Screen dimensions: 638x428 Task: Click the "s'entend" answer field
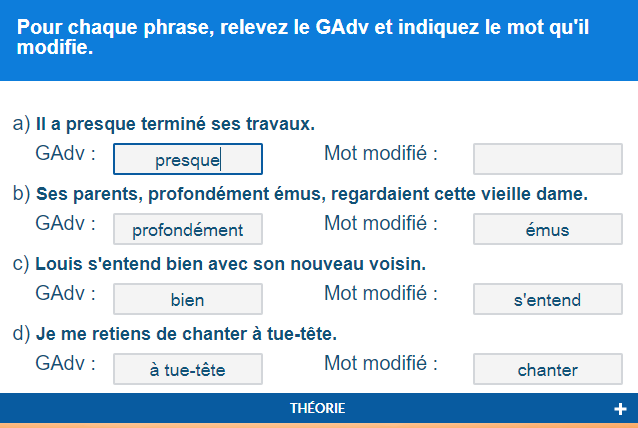[x=547, y=299]
